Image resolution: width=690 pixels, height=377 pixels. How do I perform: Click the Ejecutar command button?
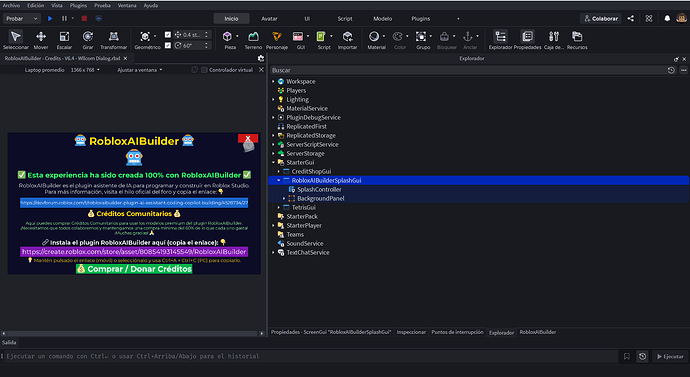coord(670,356)
